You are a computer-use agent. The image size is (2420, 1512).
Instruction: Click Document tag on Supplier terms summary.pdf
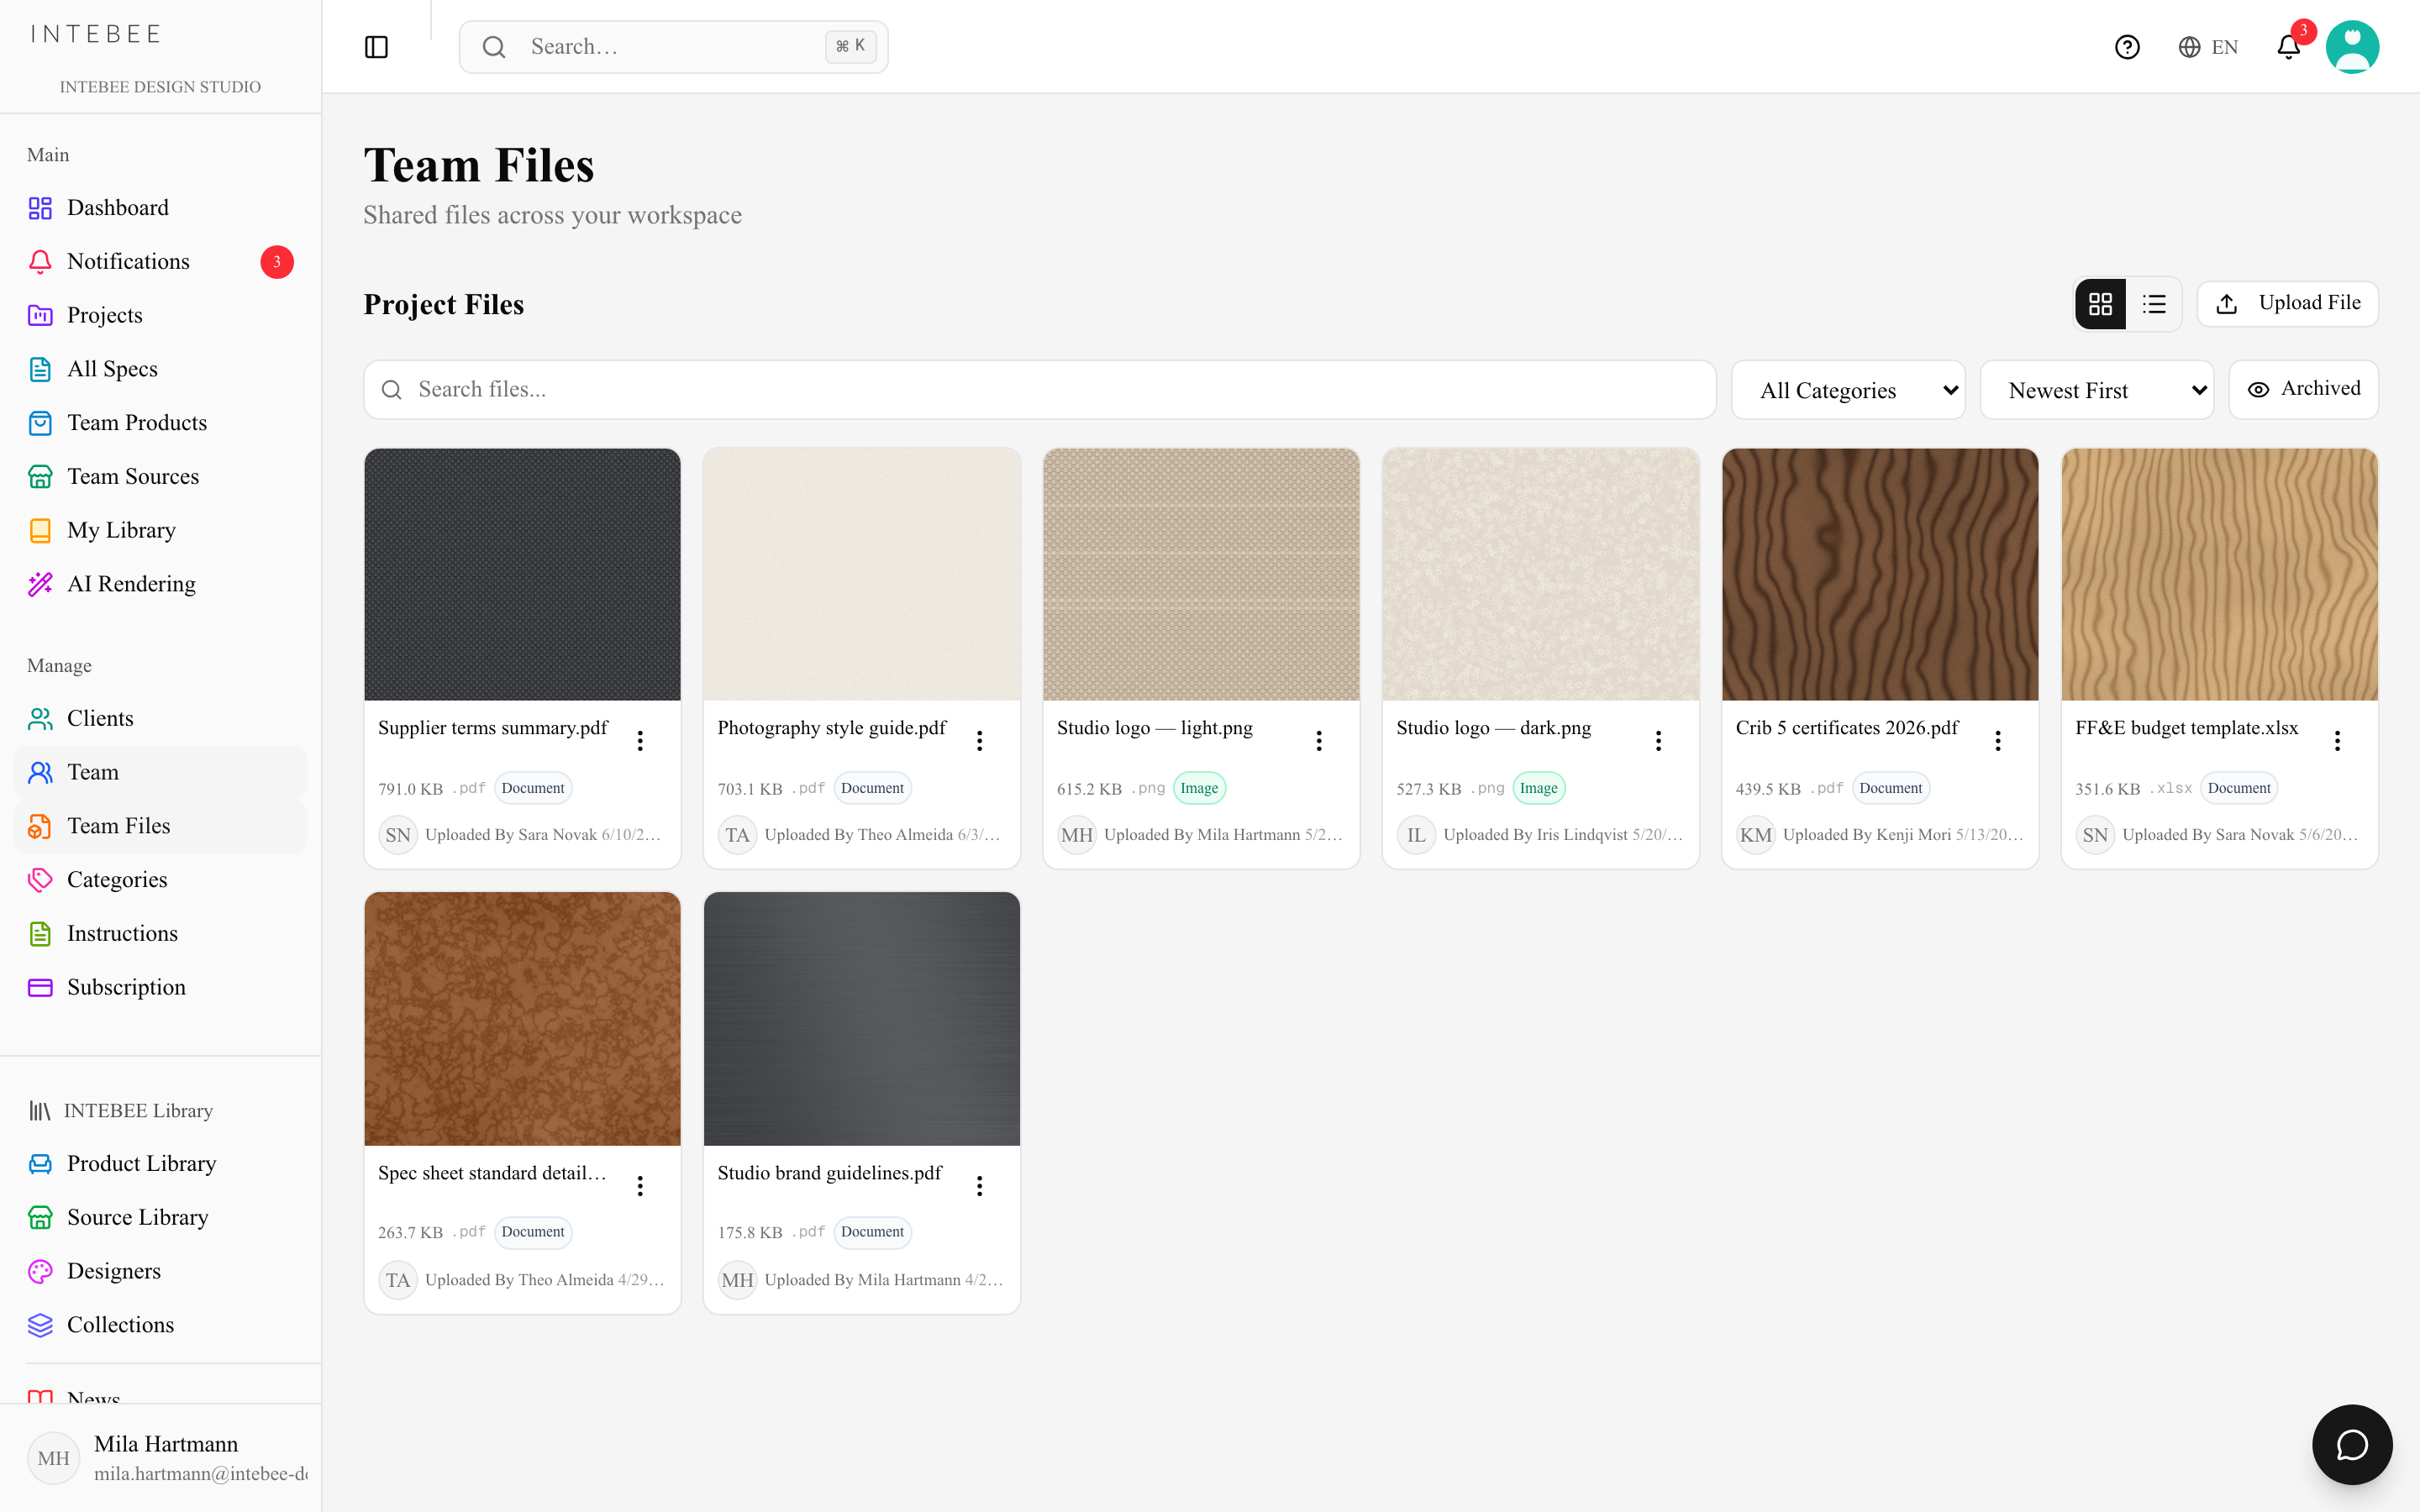(533, 788)
